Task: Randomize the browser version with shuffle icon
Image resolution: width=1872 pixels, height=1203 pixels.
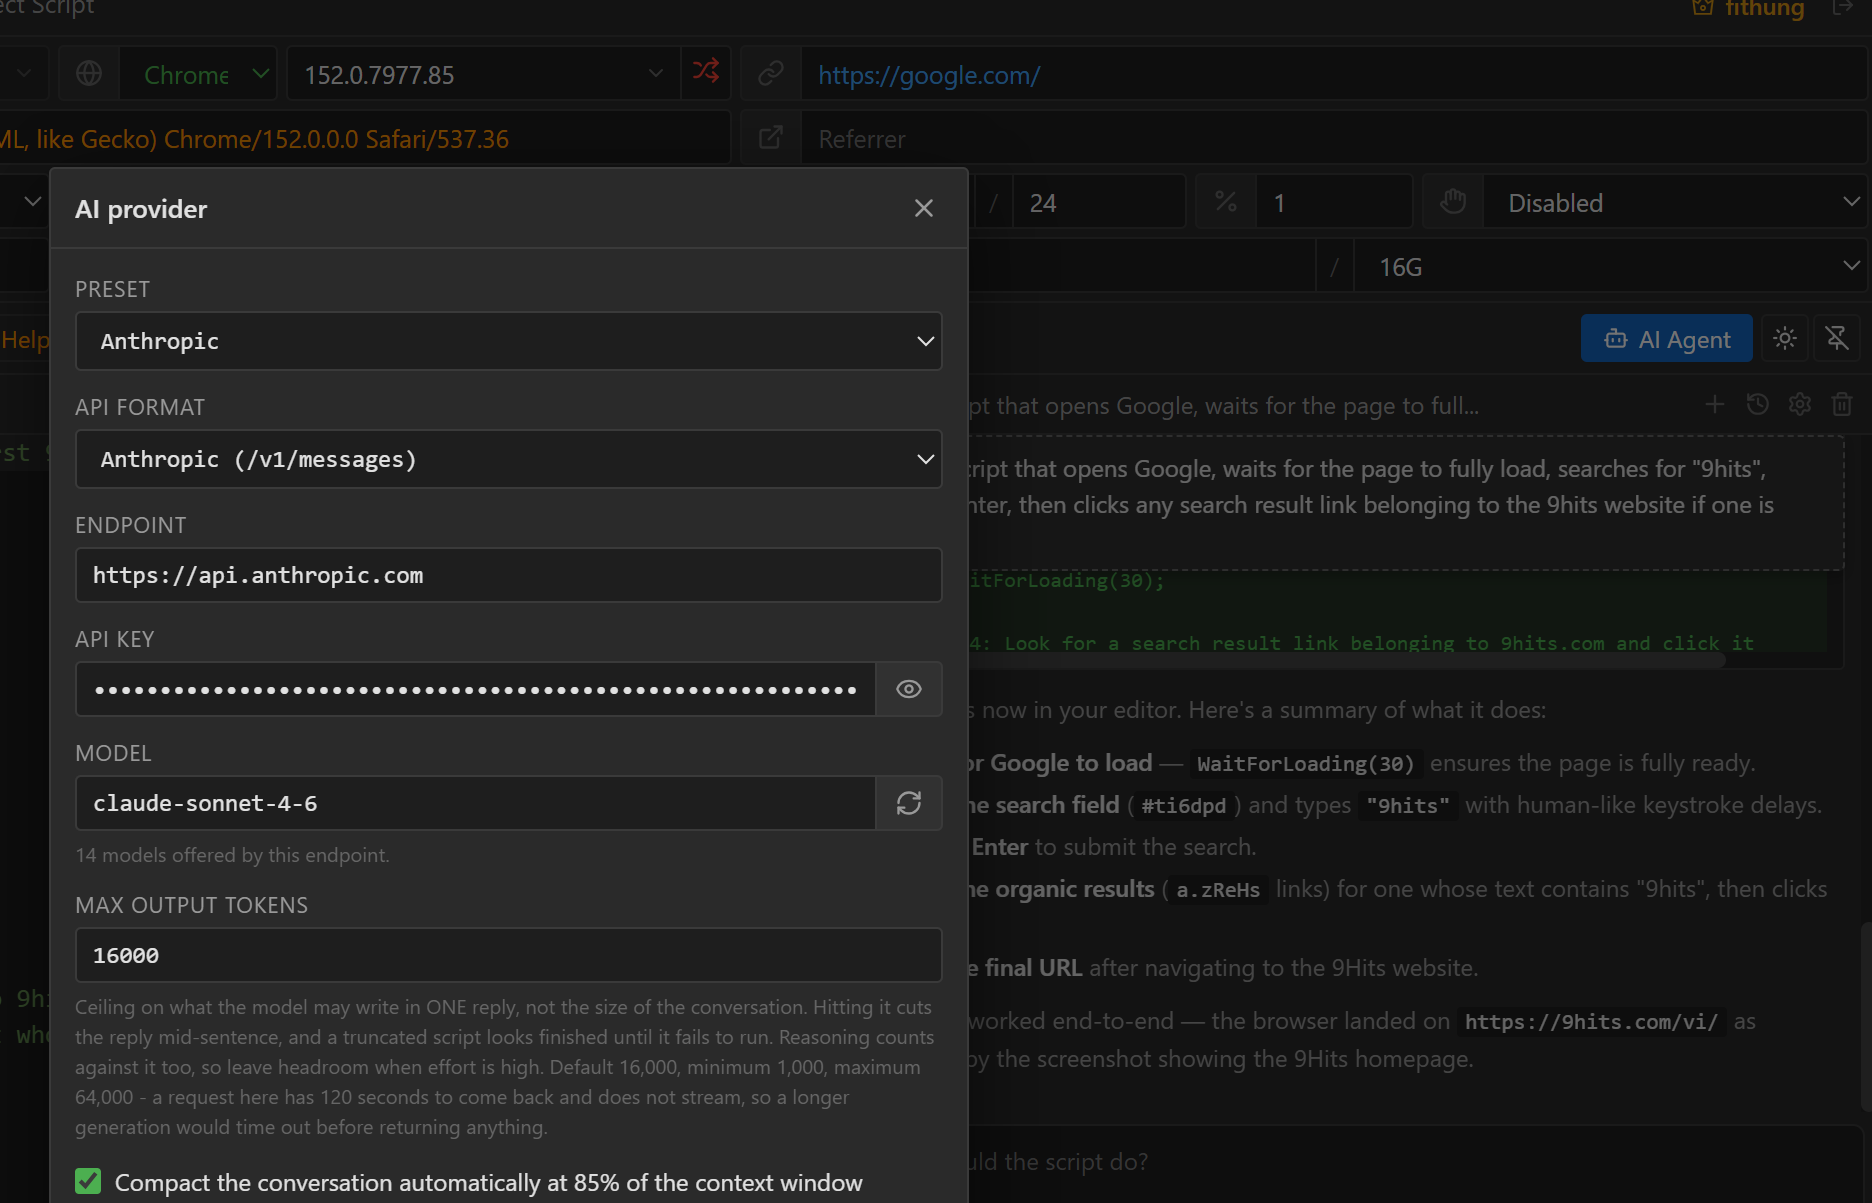Action: [x=706, y=72]
